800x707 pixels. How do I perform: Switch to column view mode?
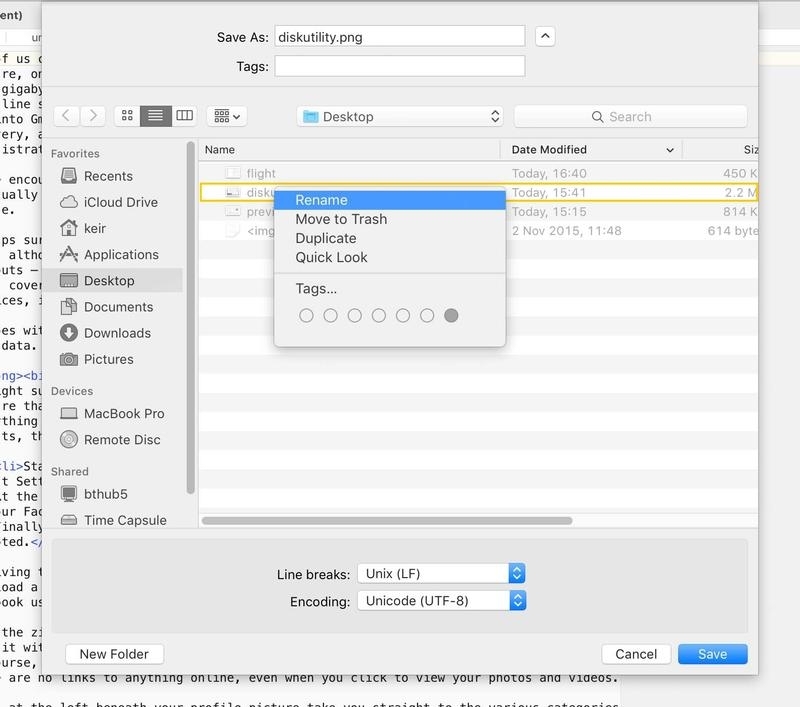coord(184,116)
